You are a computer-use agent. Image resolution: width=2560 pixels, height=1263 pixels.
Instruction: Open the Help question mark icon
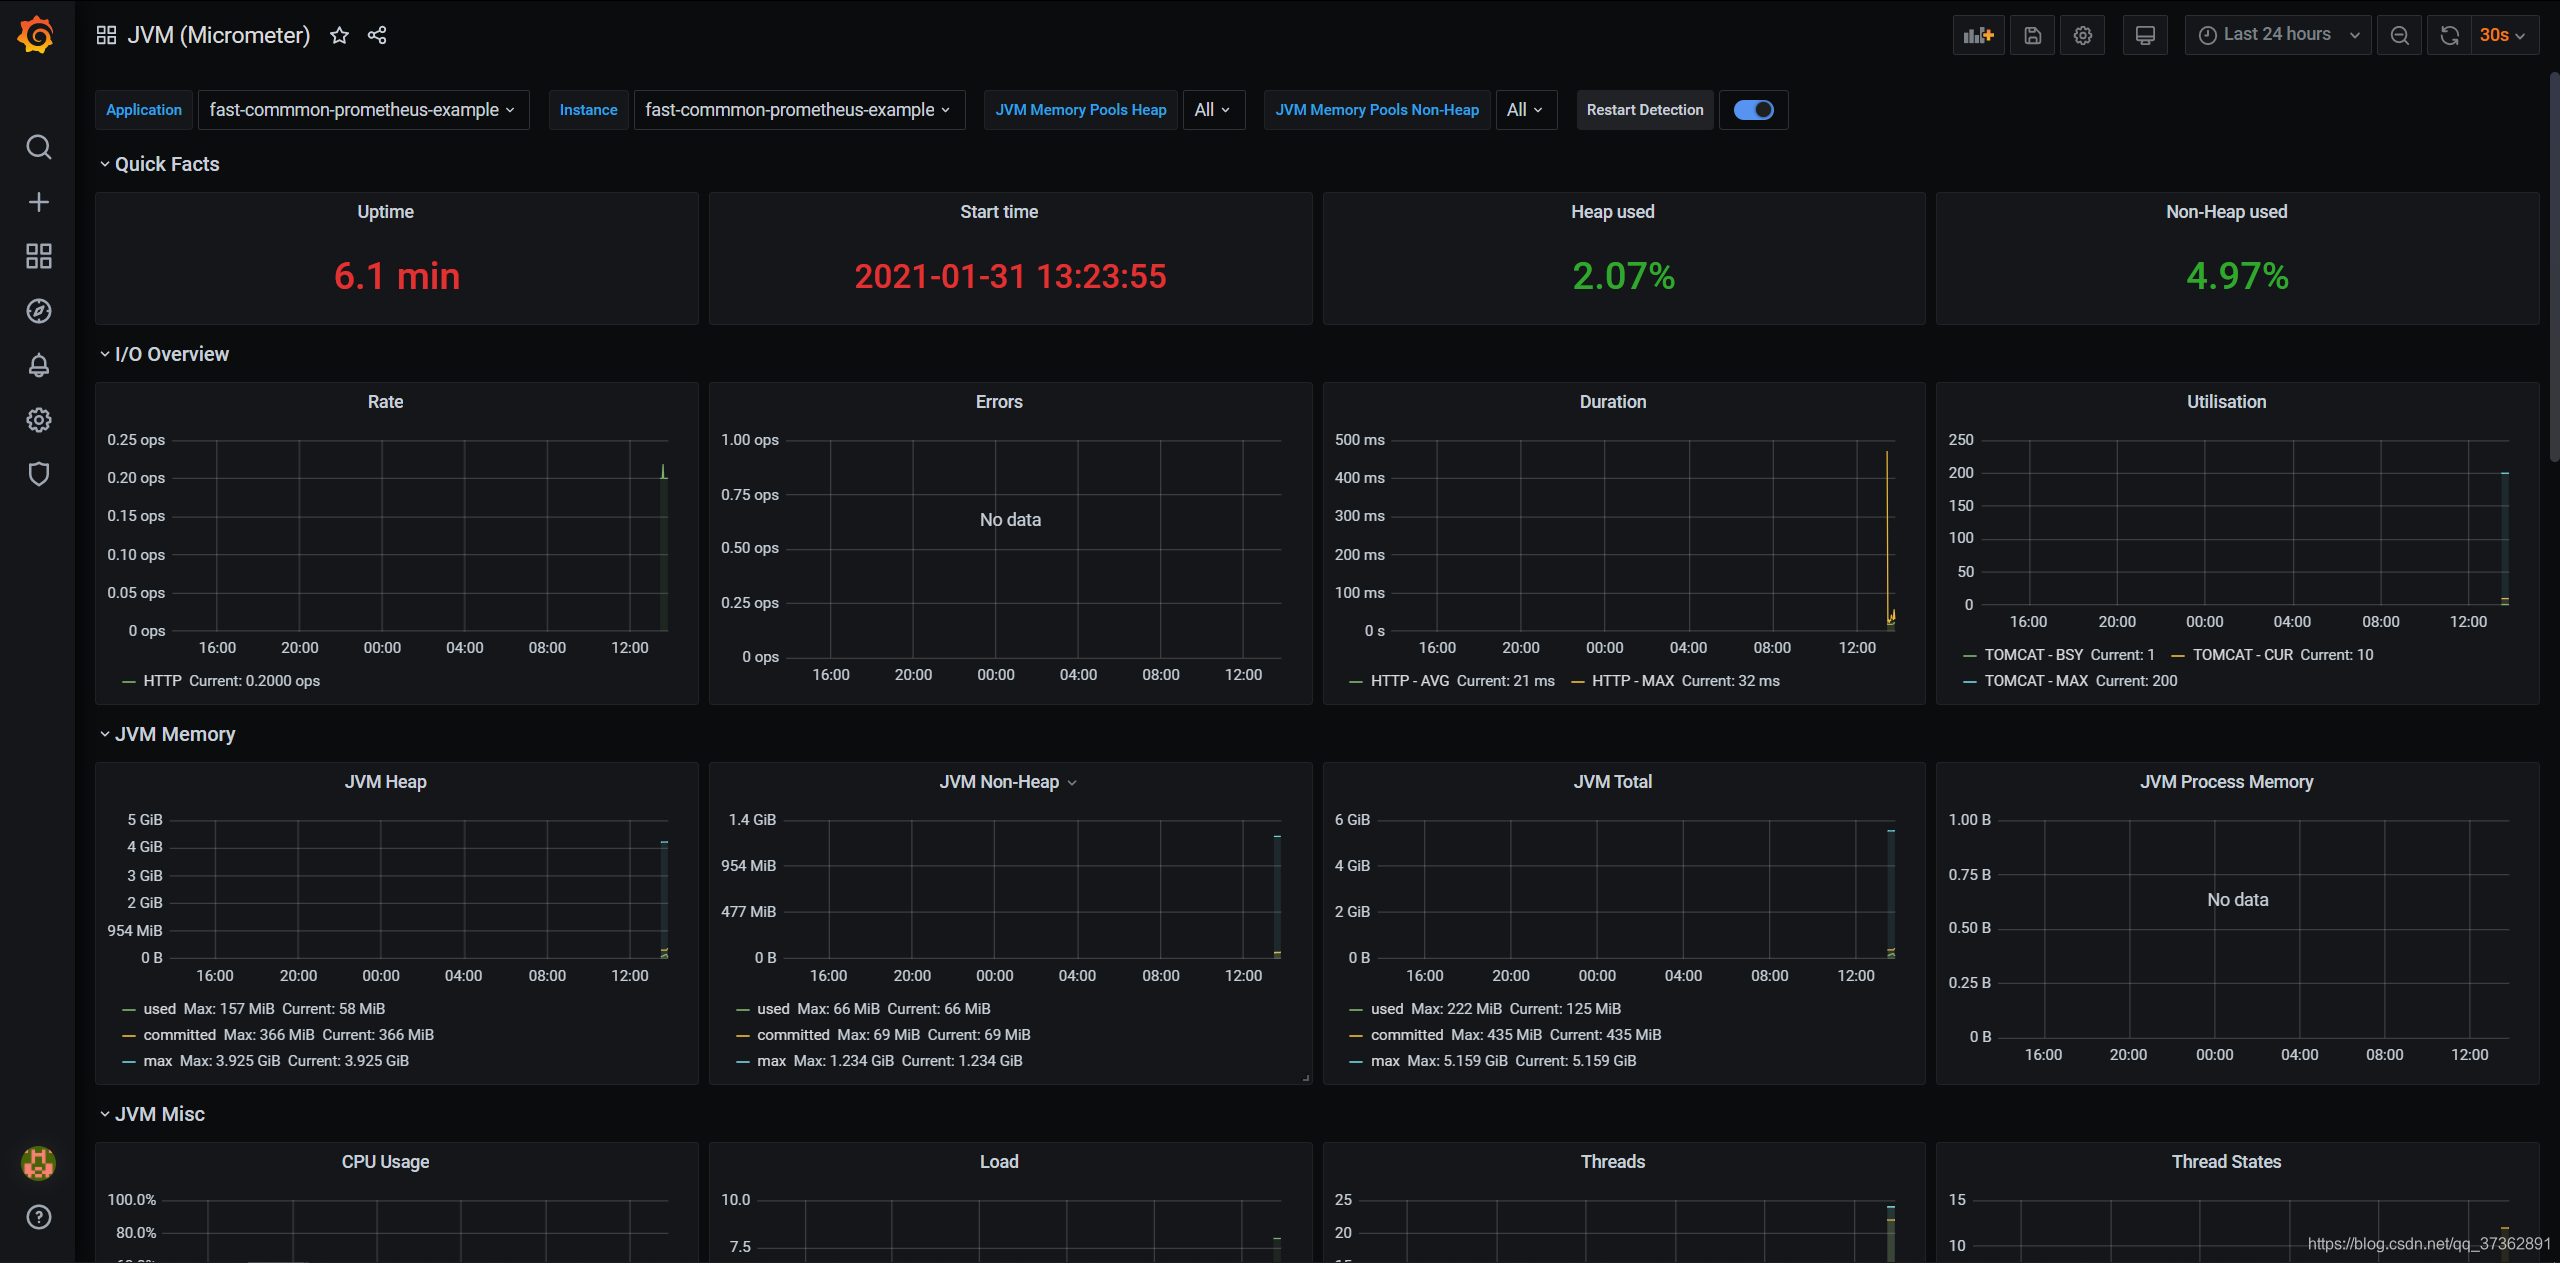[38, 1217]
